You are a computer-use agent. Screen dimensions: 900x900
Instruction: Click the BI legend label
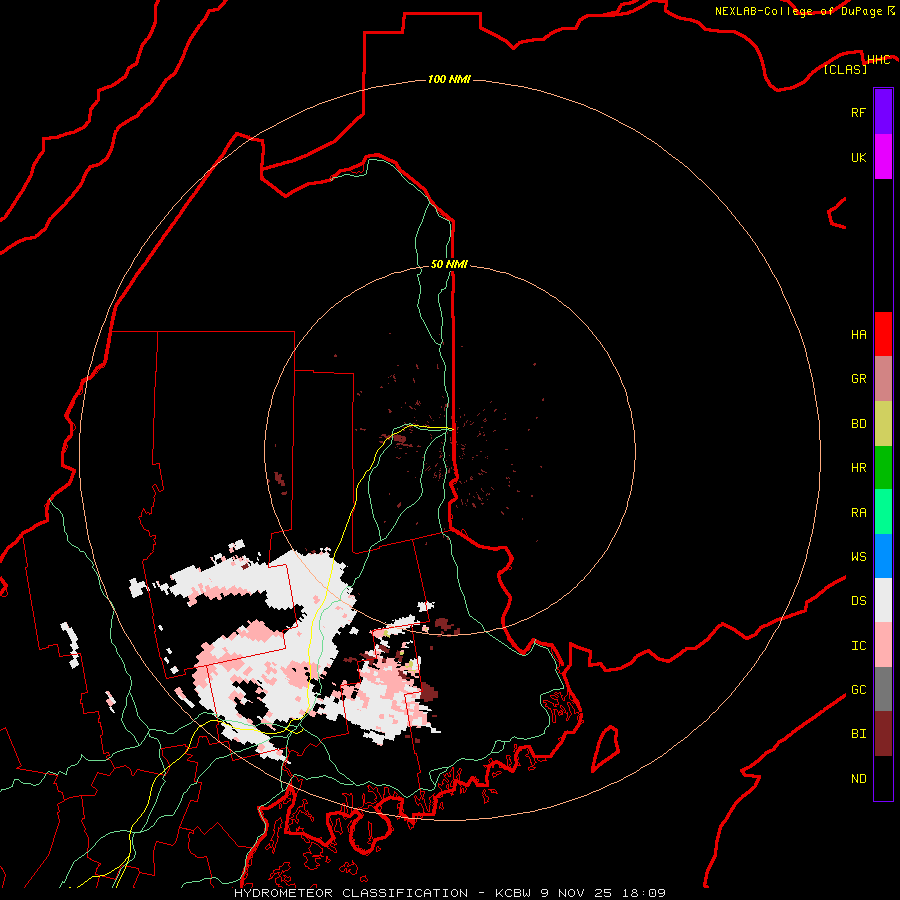click(x=858, y=734)
